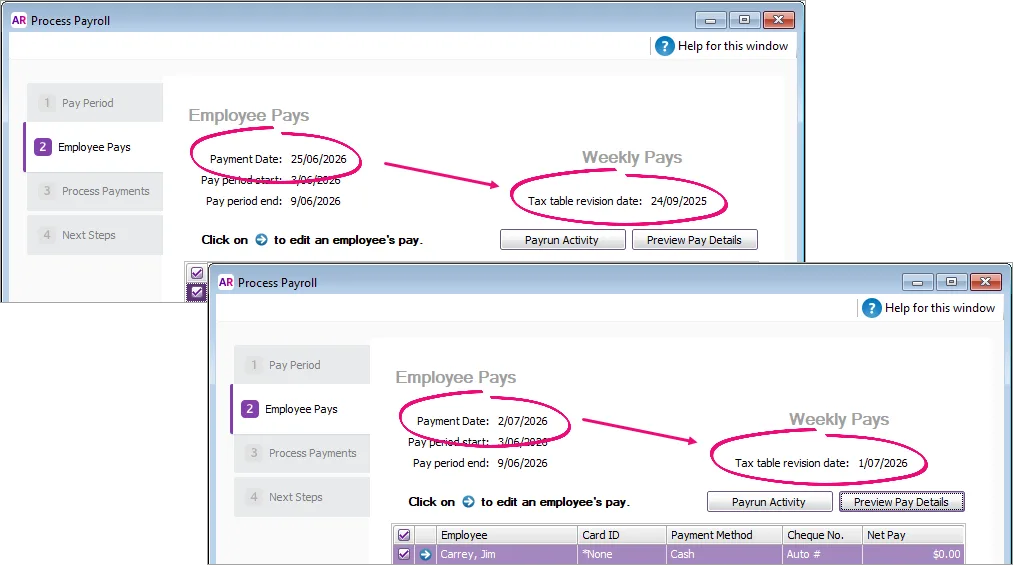The height and width of the screenshot is (565, 1013).
Task: Select Employee Pays step in front window
Action: click(x=301, y=409)
